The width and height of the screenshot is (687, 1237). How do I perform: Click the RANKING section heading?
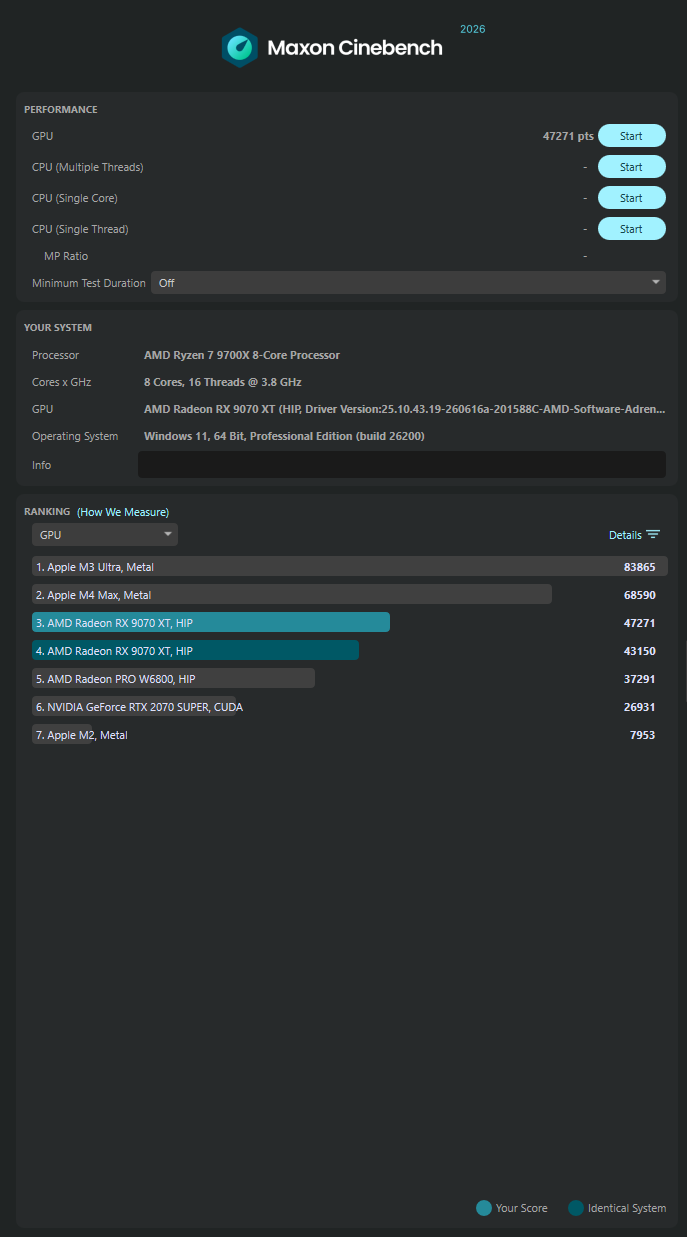(47, 511)
